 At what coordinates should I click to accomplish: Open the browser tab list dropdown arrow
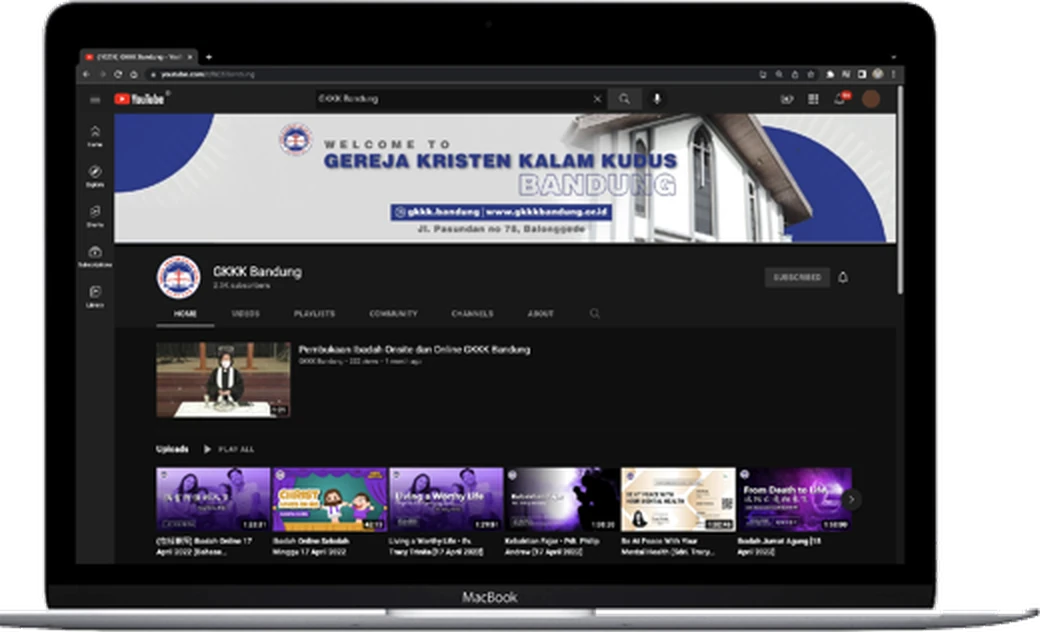(x=893, y=58)
